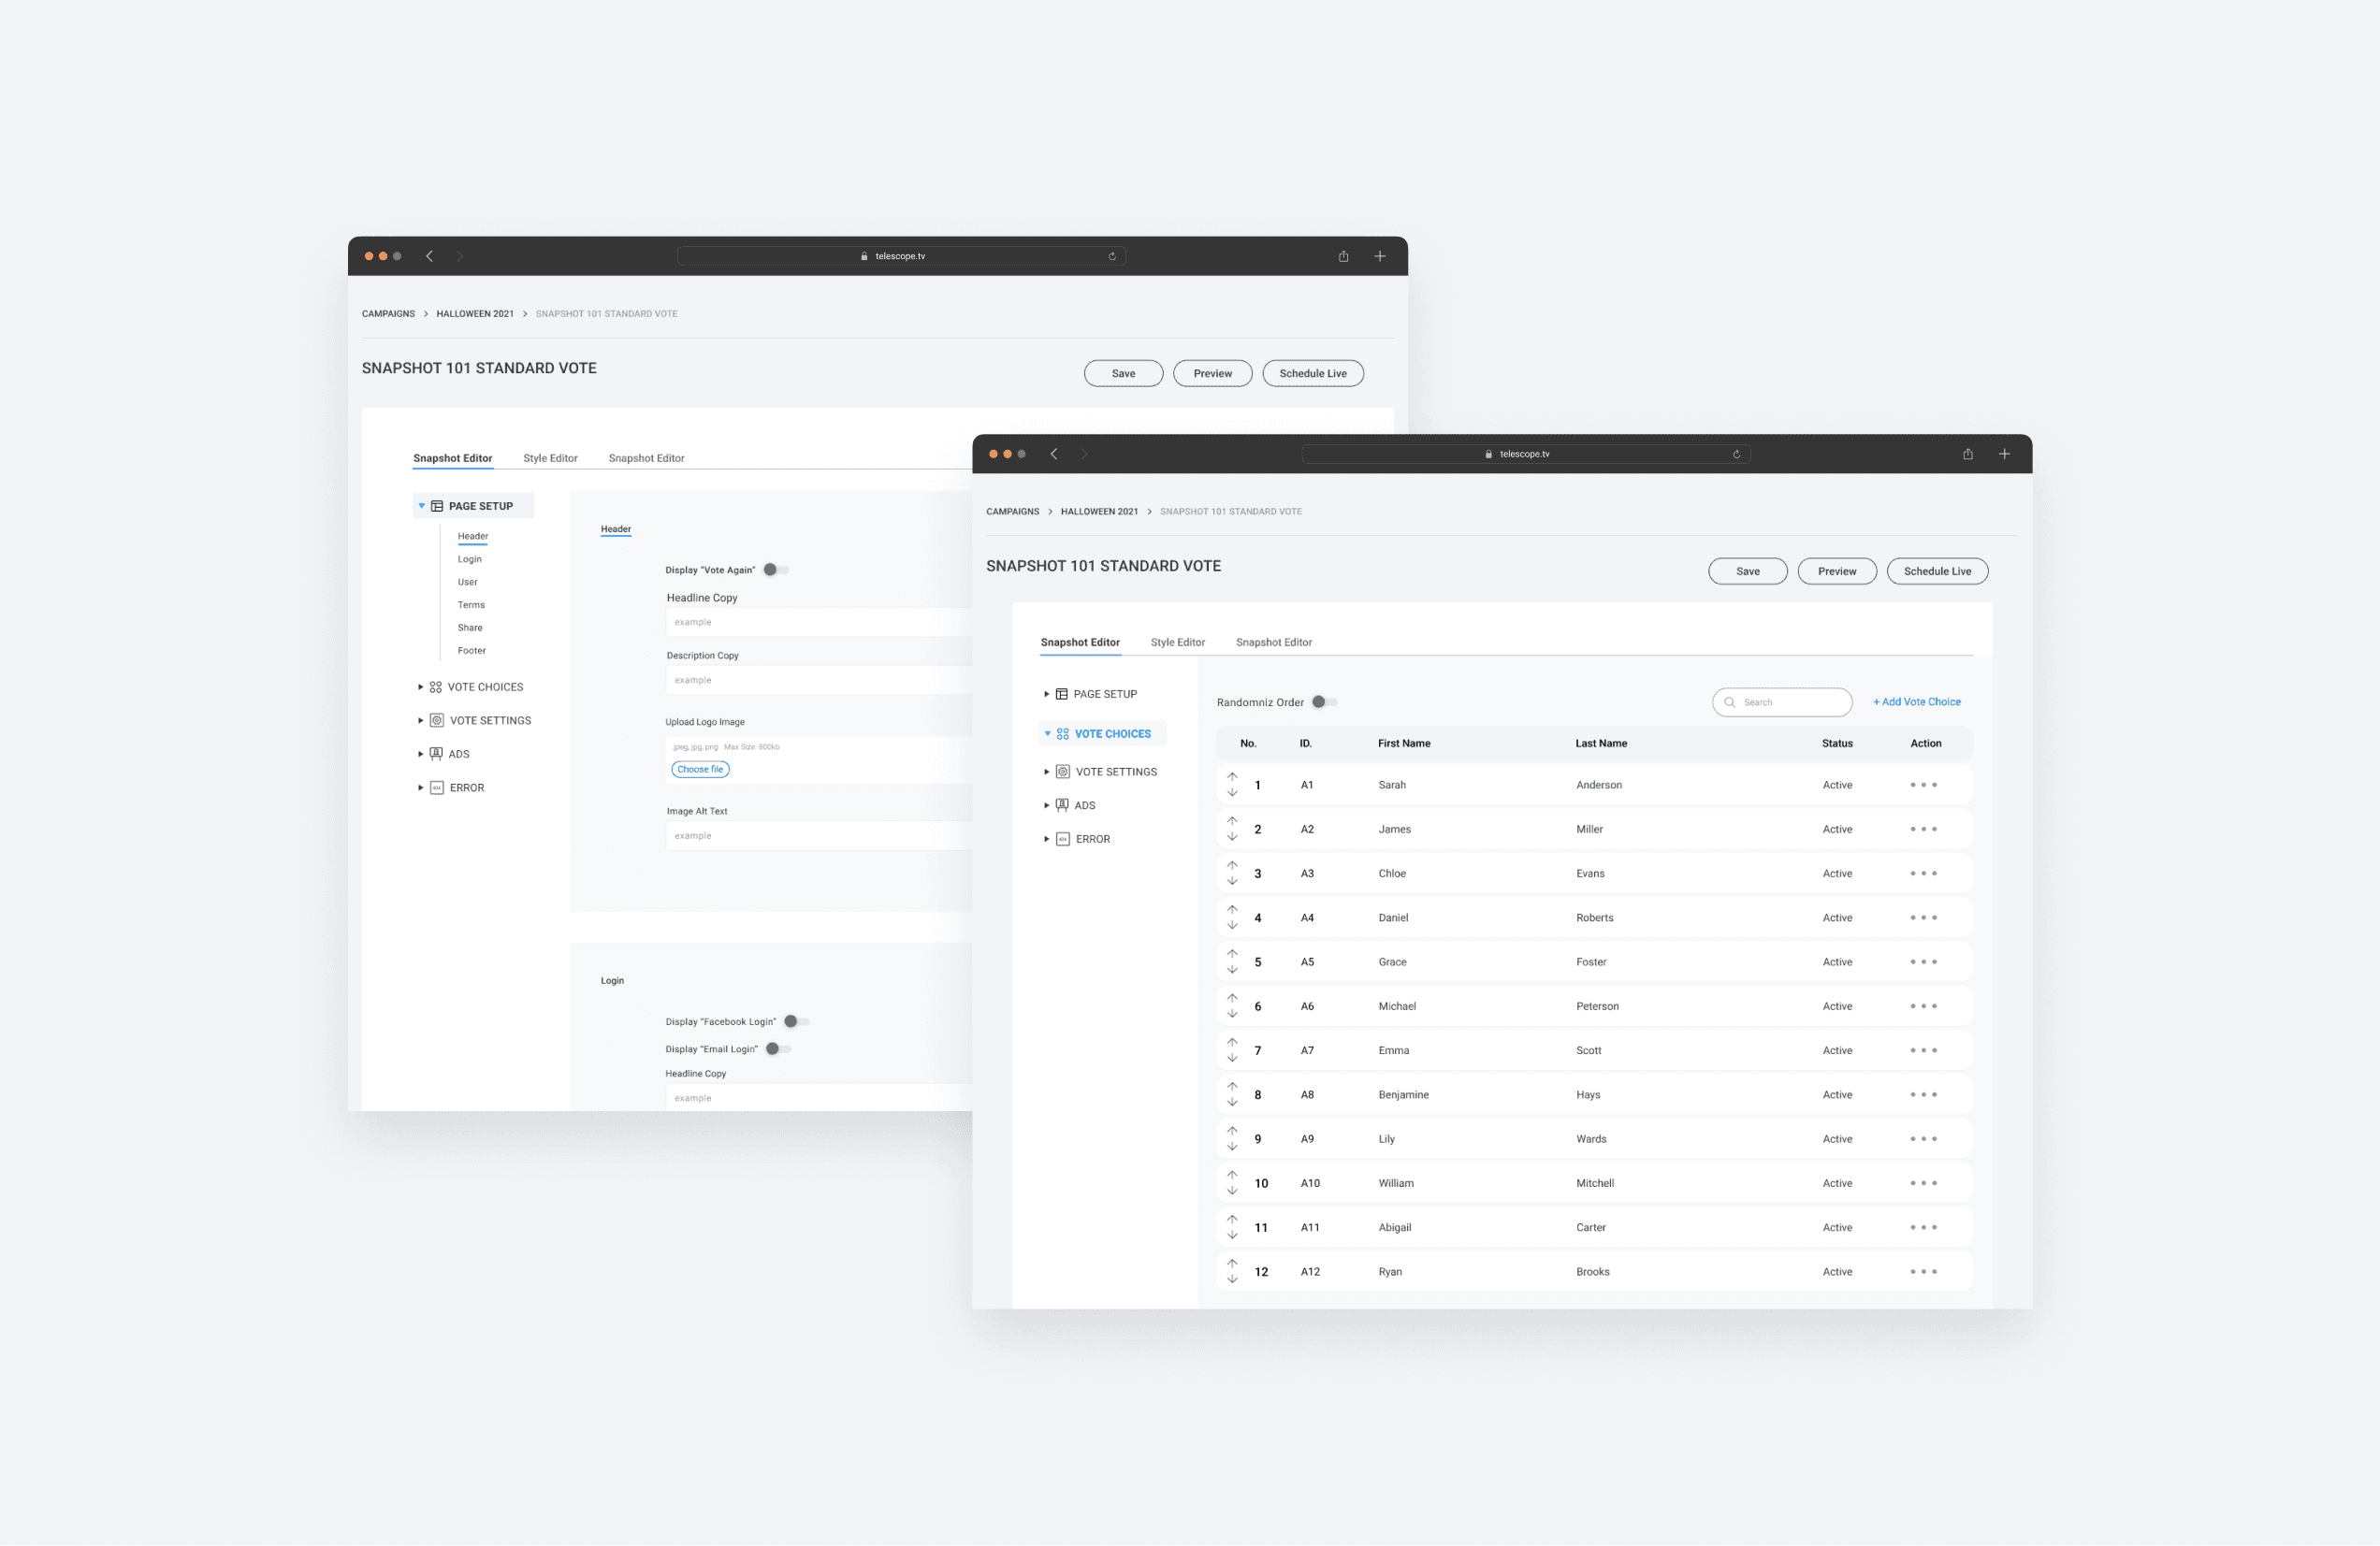Move Sarah Anderson row down with arrow
The image size is (2380, 1546).
coord(1232,793)
